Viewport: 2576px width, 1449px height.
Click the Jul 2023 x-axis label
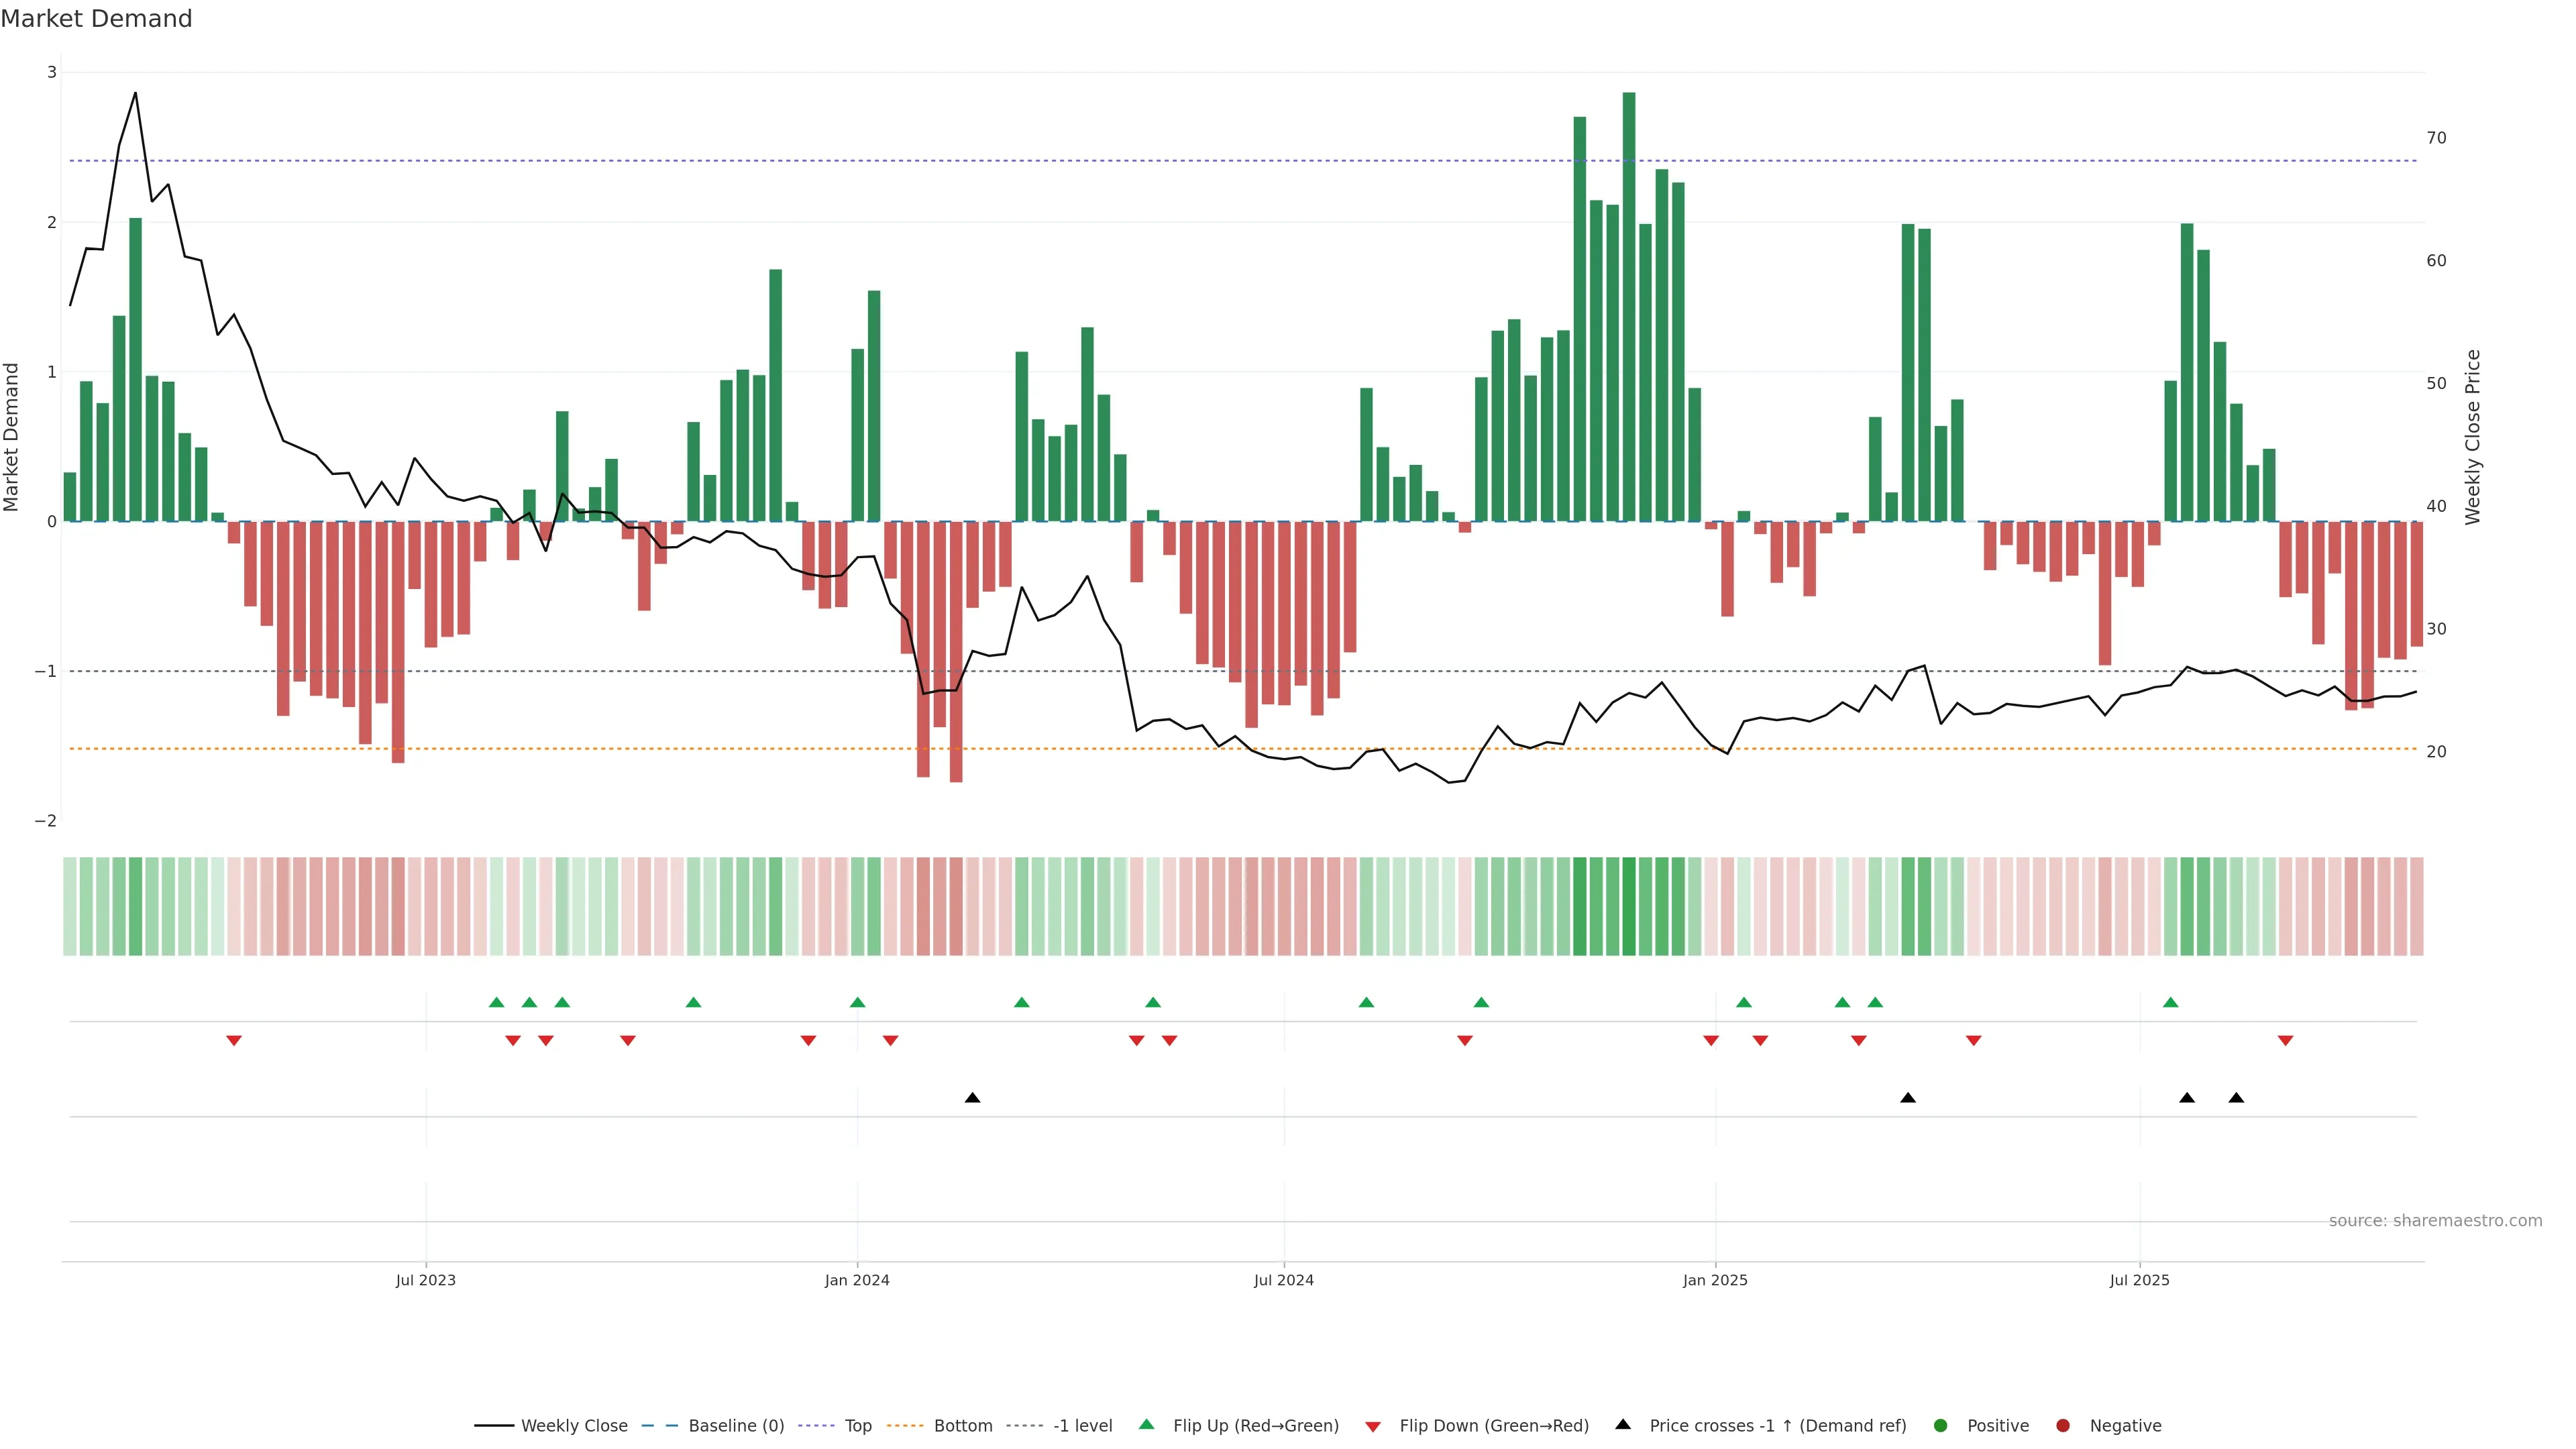(425, 1280)
